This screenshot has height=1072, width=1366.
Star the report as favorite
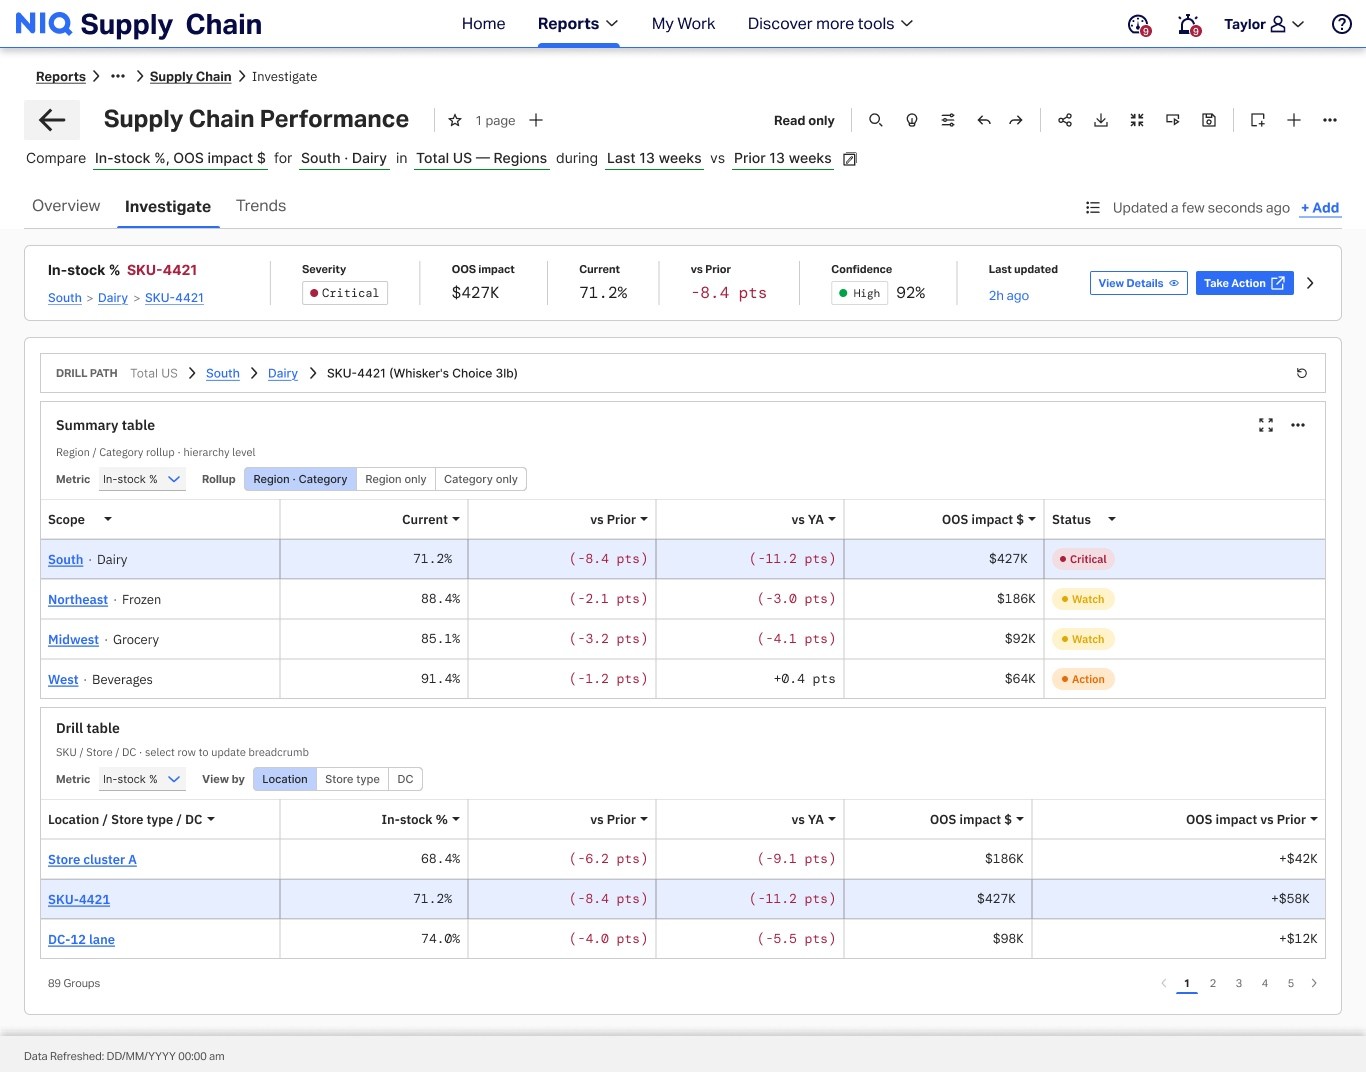(455, 120)
